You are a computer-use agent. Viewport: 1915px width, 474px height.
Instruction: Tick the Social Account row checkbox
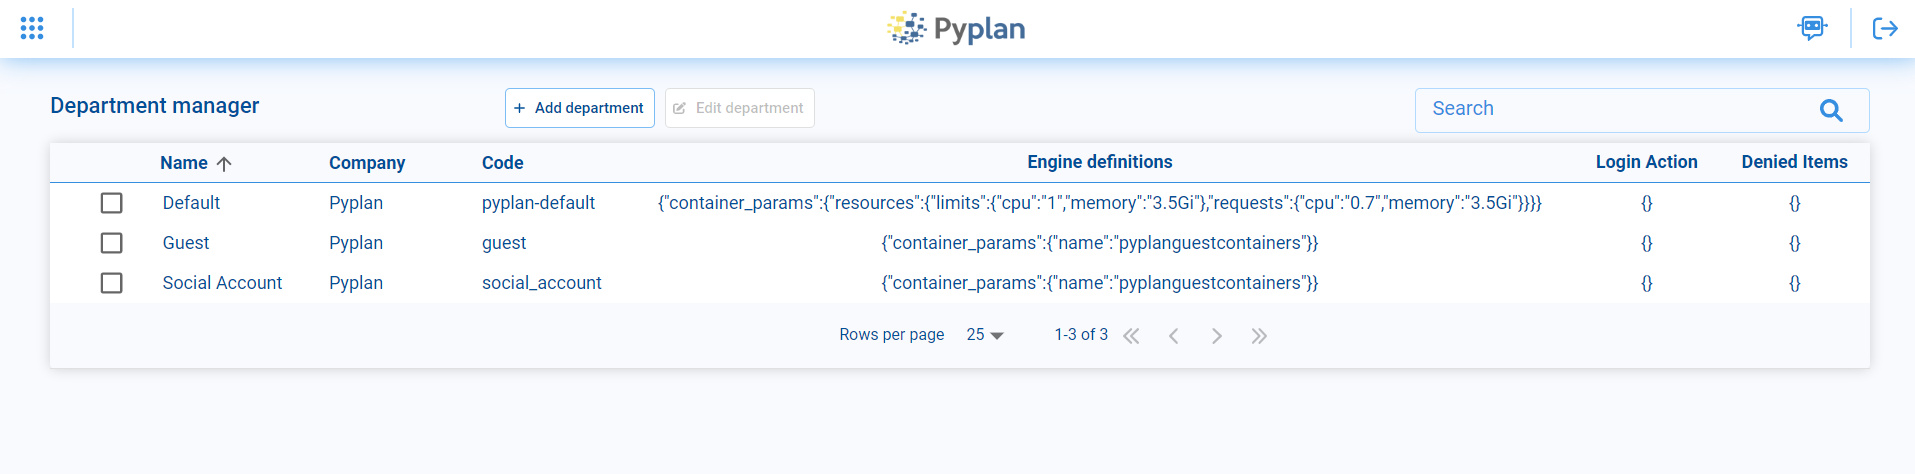112,283
